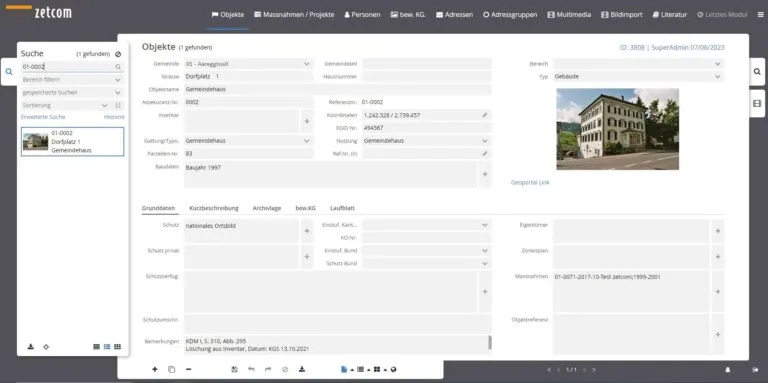The height and width of the screenshot is (383, 768).
Task: Show results as grid tiles
Action: (118, 347)
